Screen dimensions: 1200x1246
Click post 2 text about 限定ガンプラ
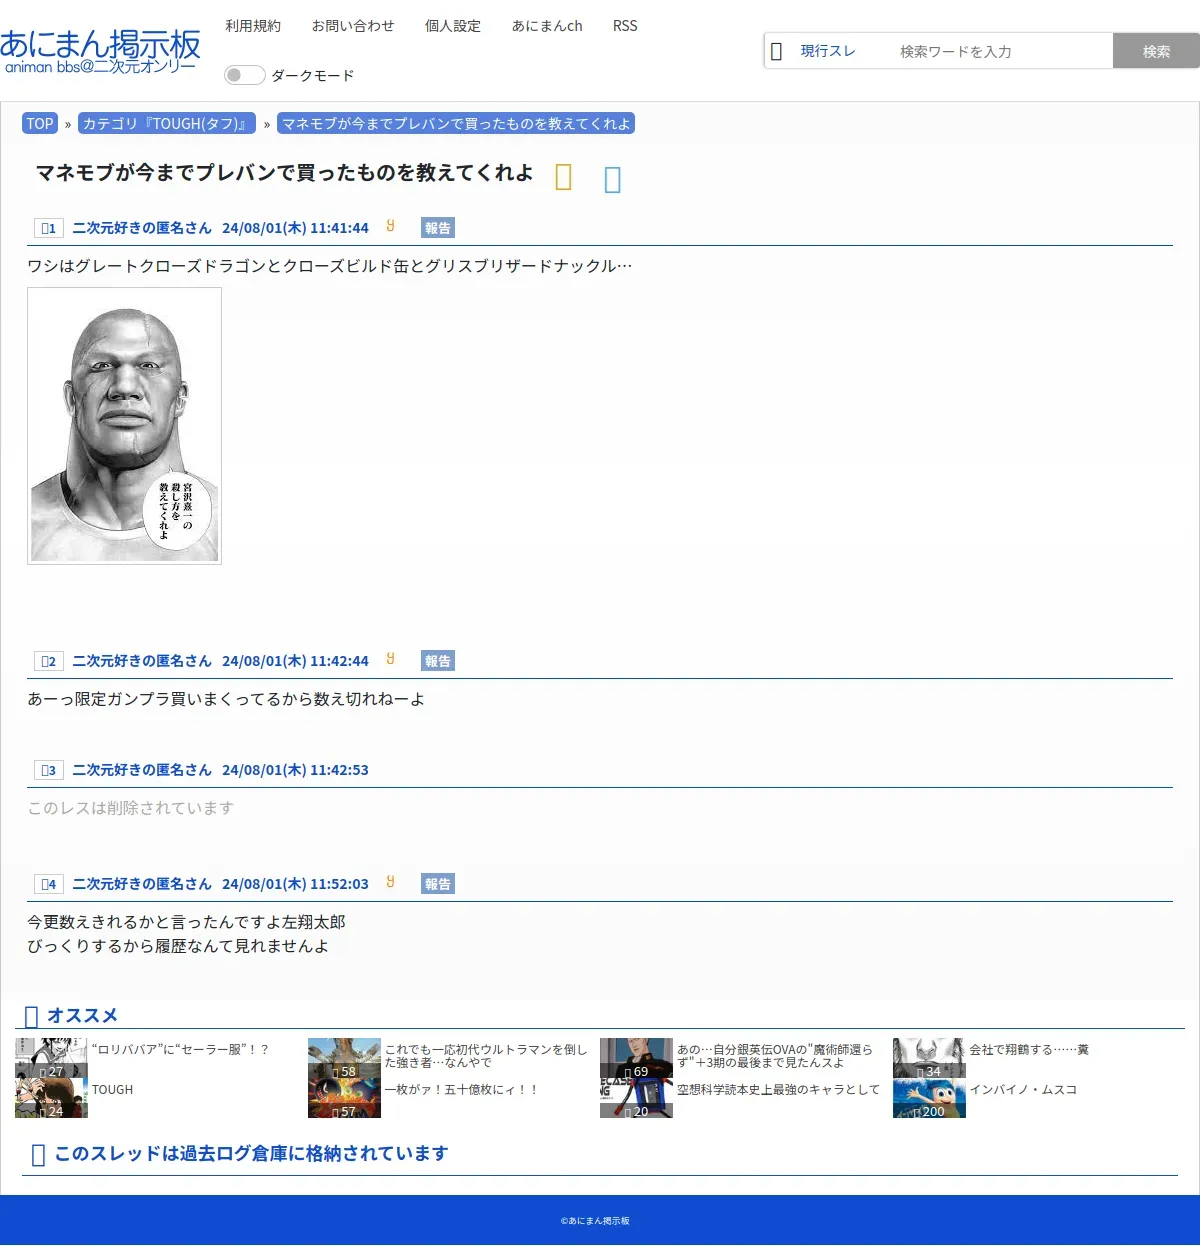[226, 699]
